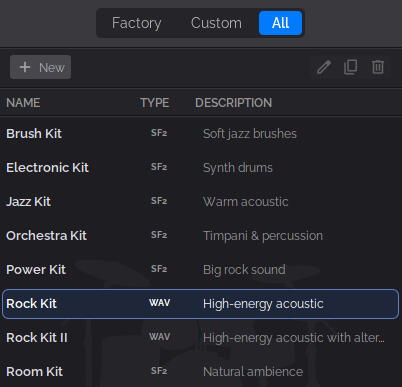This screenshot has width=402, height=387.
Task: Switch to the Factory tab
Action: pyautogui.click(x=136, y=23)
